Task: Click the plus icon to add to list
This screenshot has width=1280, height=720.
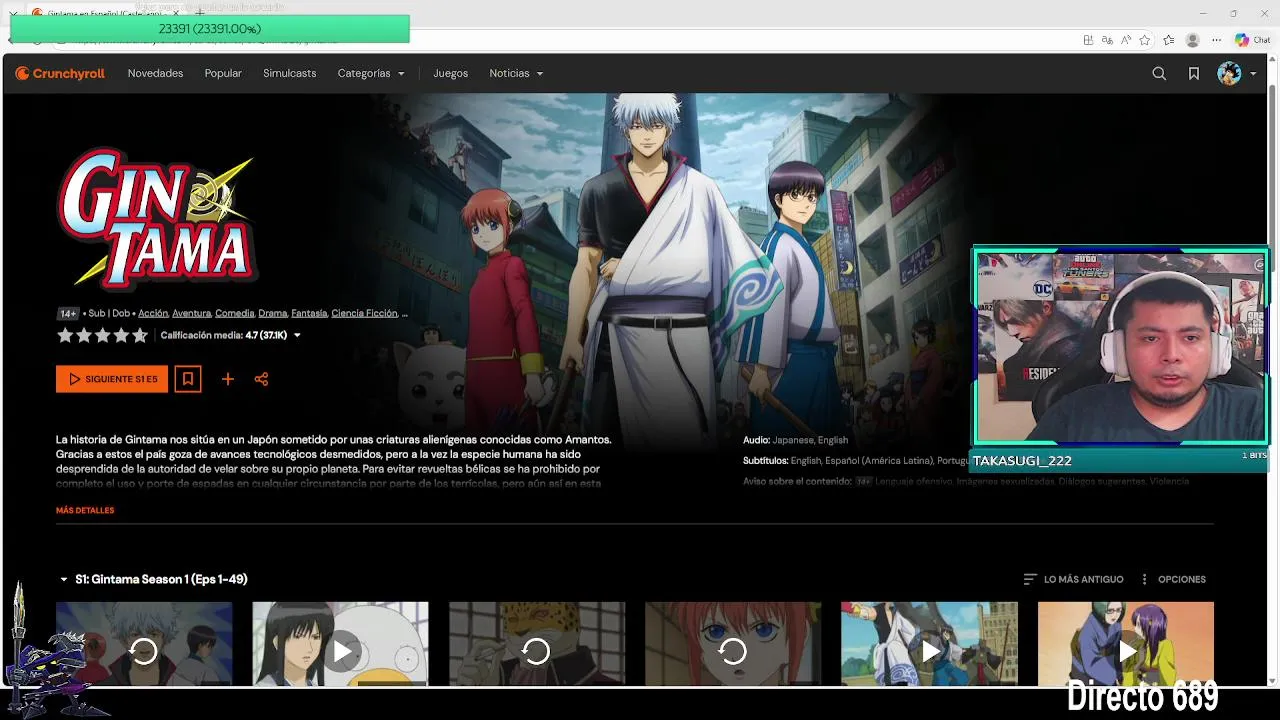Action: click(228, 379)
